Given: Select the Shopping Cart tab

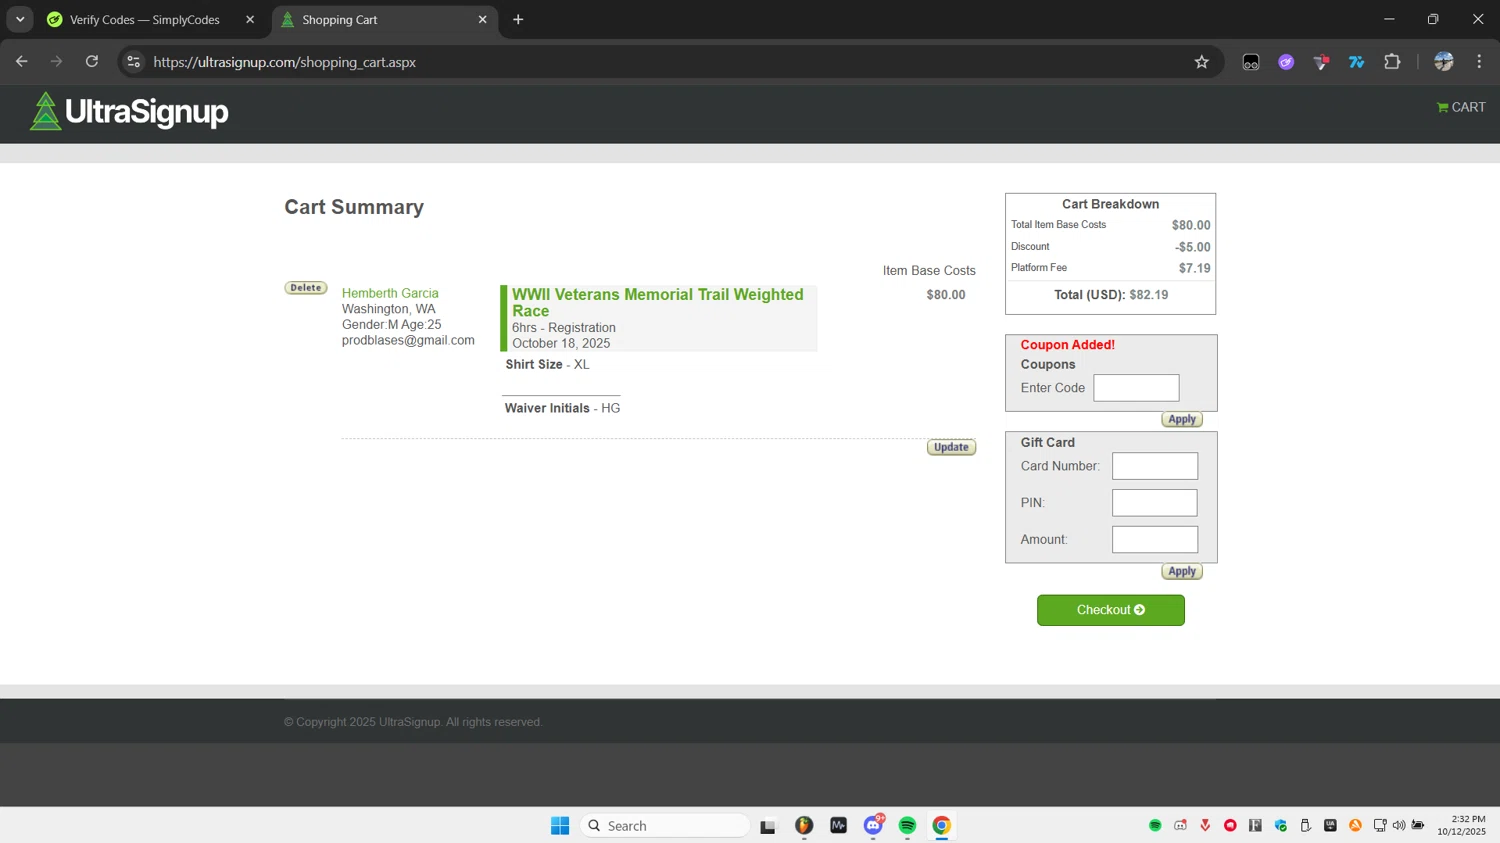Looking at the screenshot, I should pyautogui.click(x=385, y=20).
